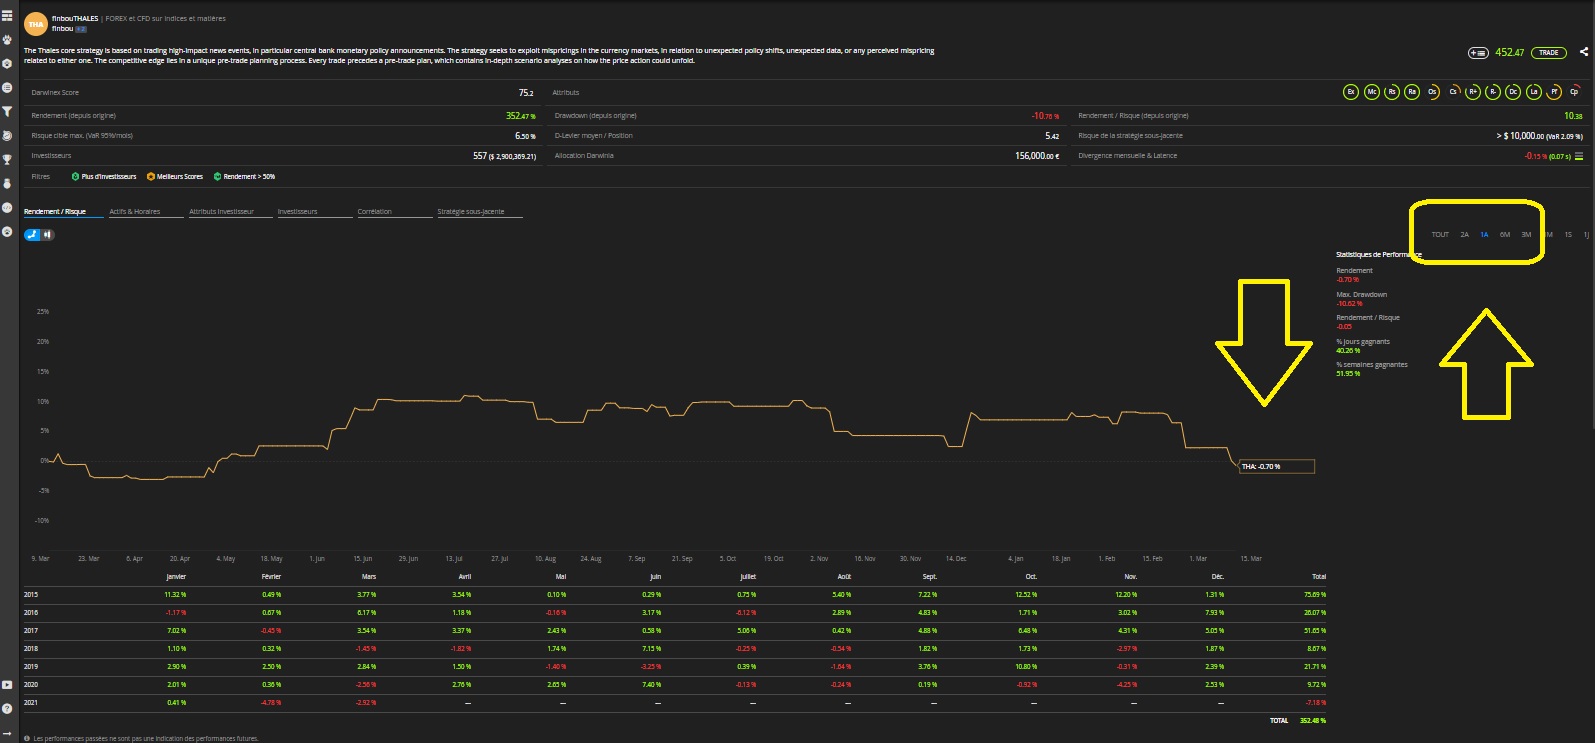Open the grid menu icon in the sidebar
Screen dimensions: 1595x743
(7, 16)
